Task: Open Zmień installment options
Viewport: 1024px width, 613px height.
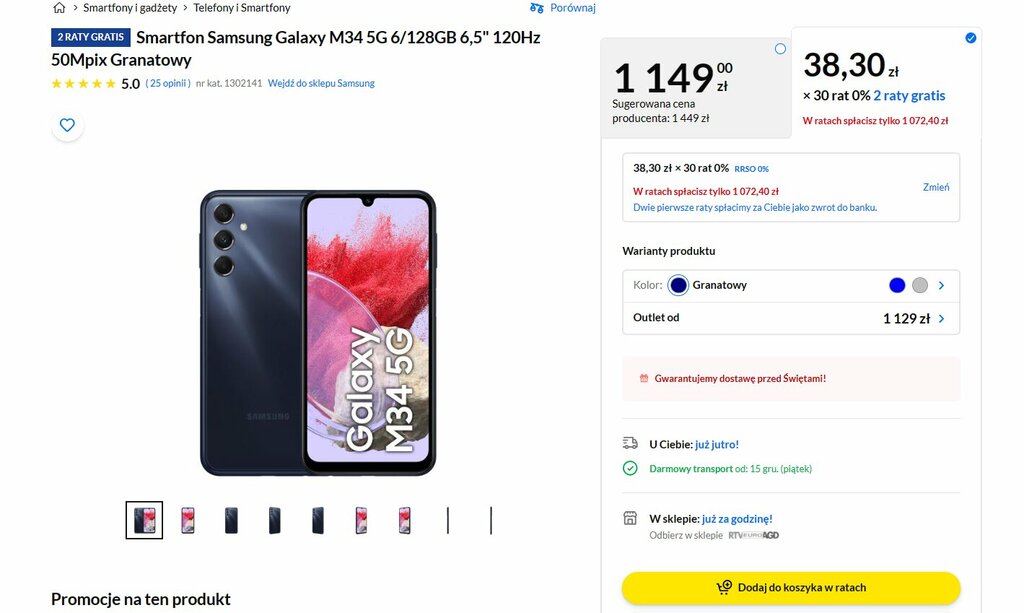Action: pos(936,187)
